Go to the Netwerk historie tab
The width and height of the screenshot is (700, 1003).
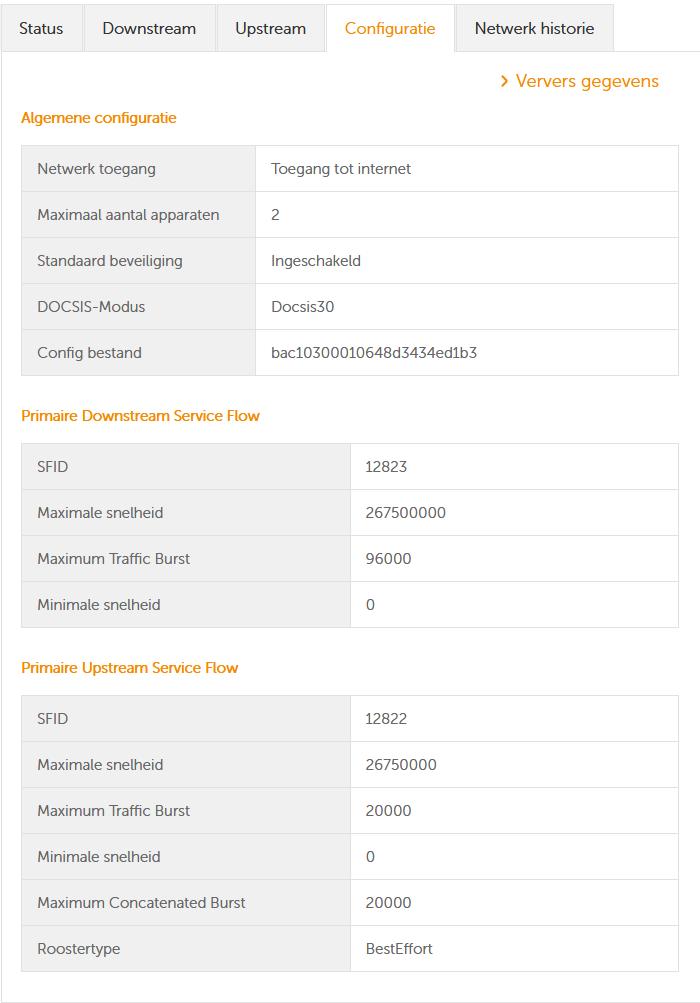534,28
